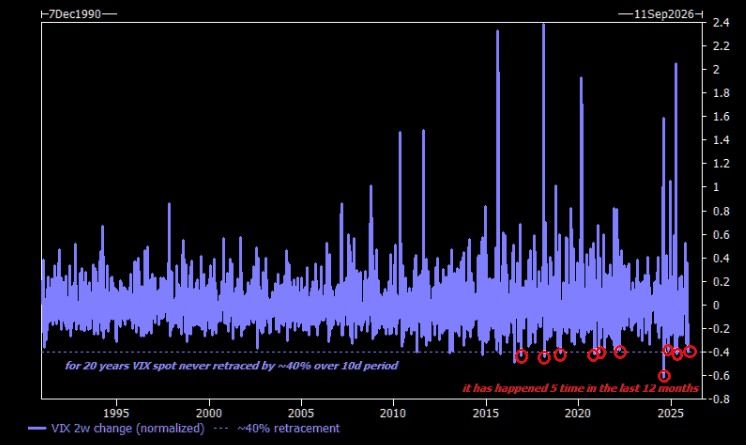The height and width of the screenshot is (445, 746).
Task: Click the 2025 x-axis label
Action: (671, 413)
